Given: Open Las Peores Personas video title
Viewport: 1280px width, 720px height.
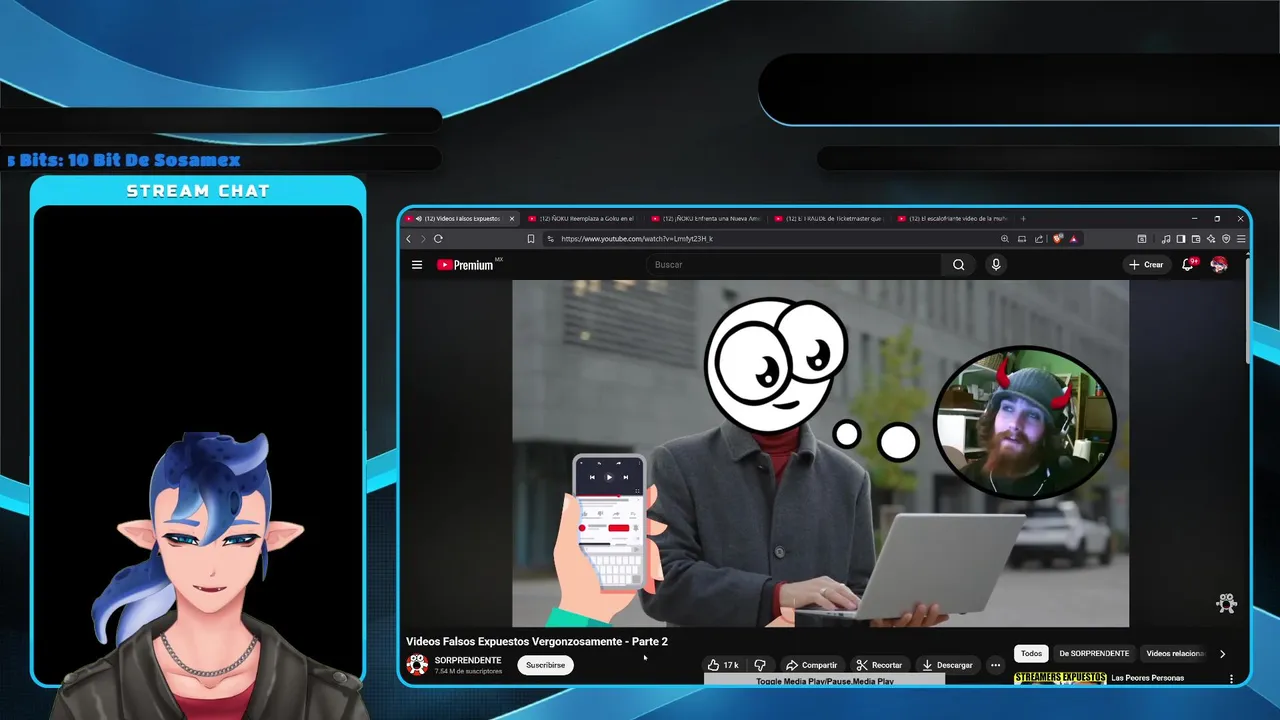Looking at the screenshot, I should [x=1147, y=678].
